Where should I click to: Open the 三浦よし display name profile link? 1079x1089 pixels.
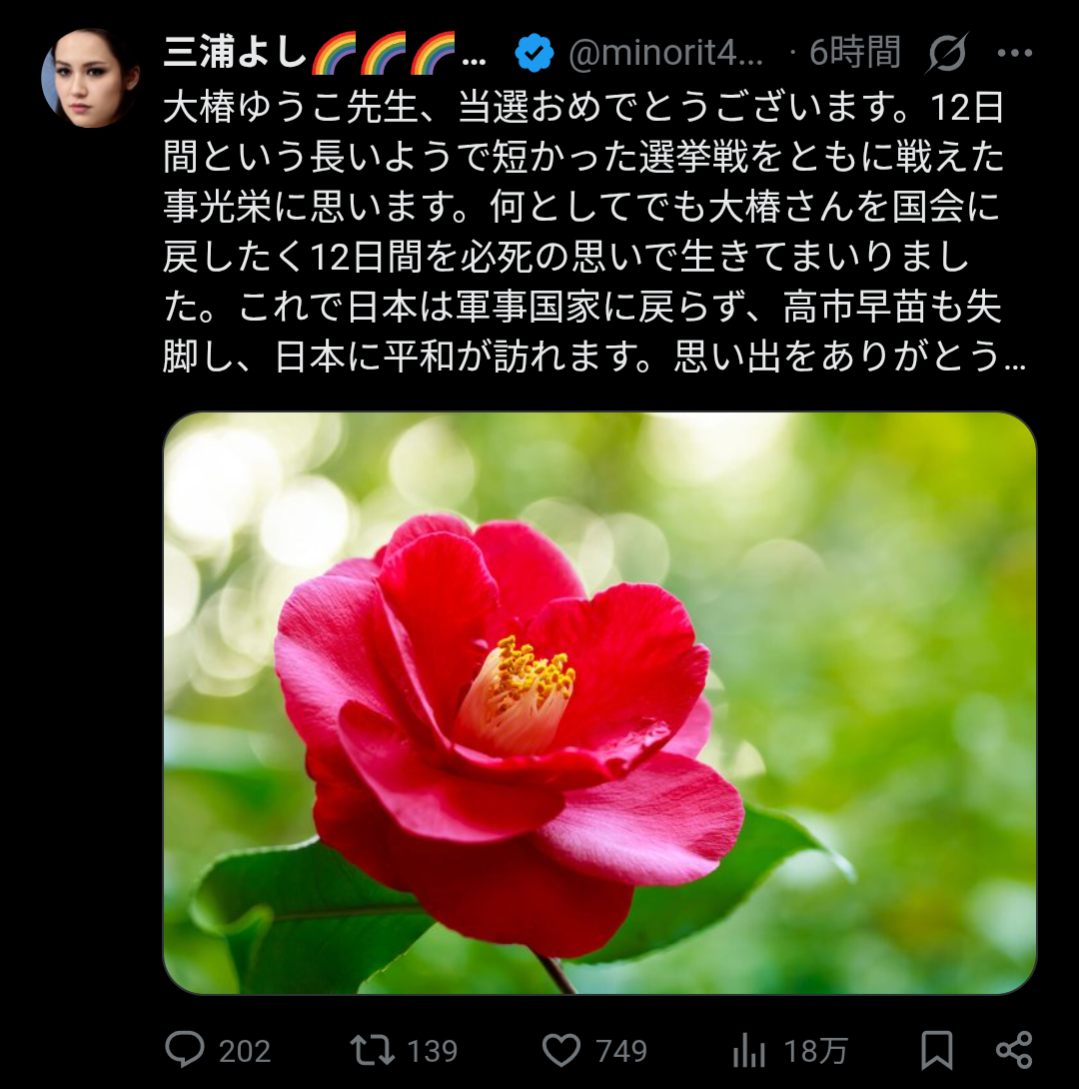coord(325,52)
